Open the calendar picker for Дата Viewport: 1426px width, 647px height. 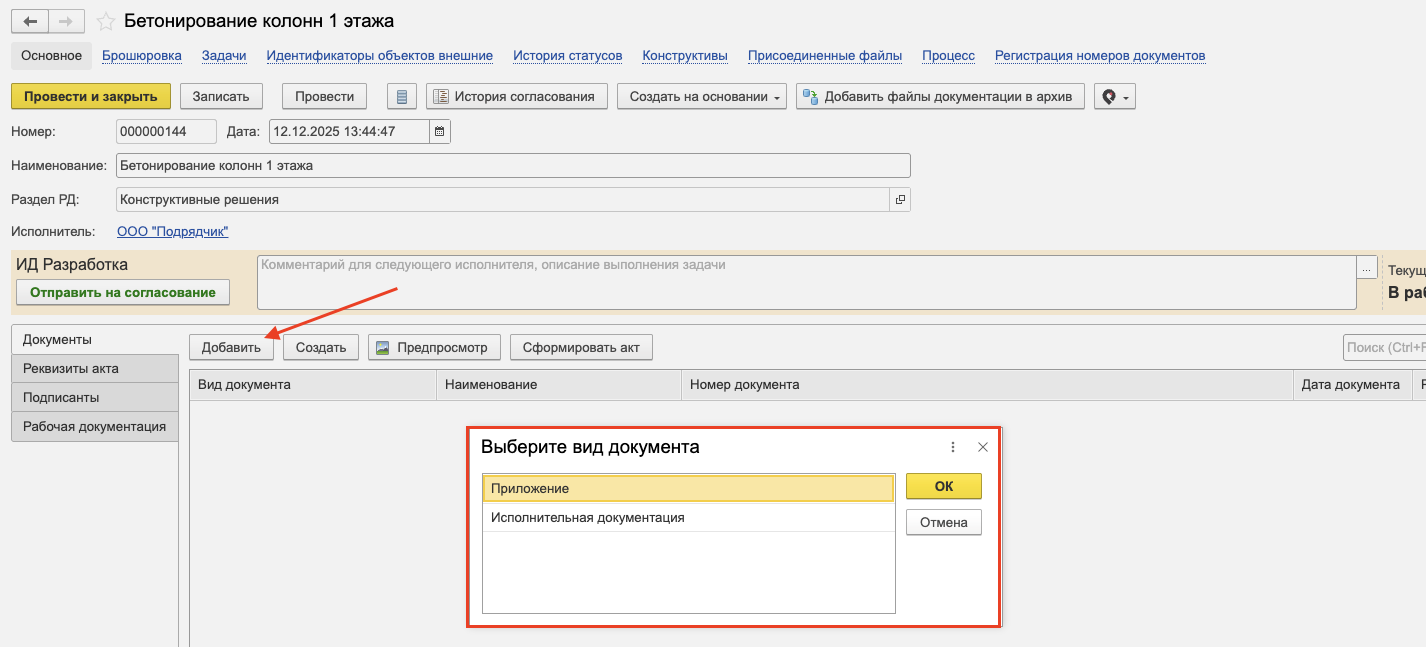coord(440,131)
